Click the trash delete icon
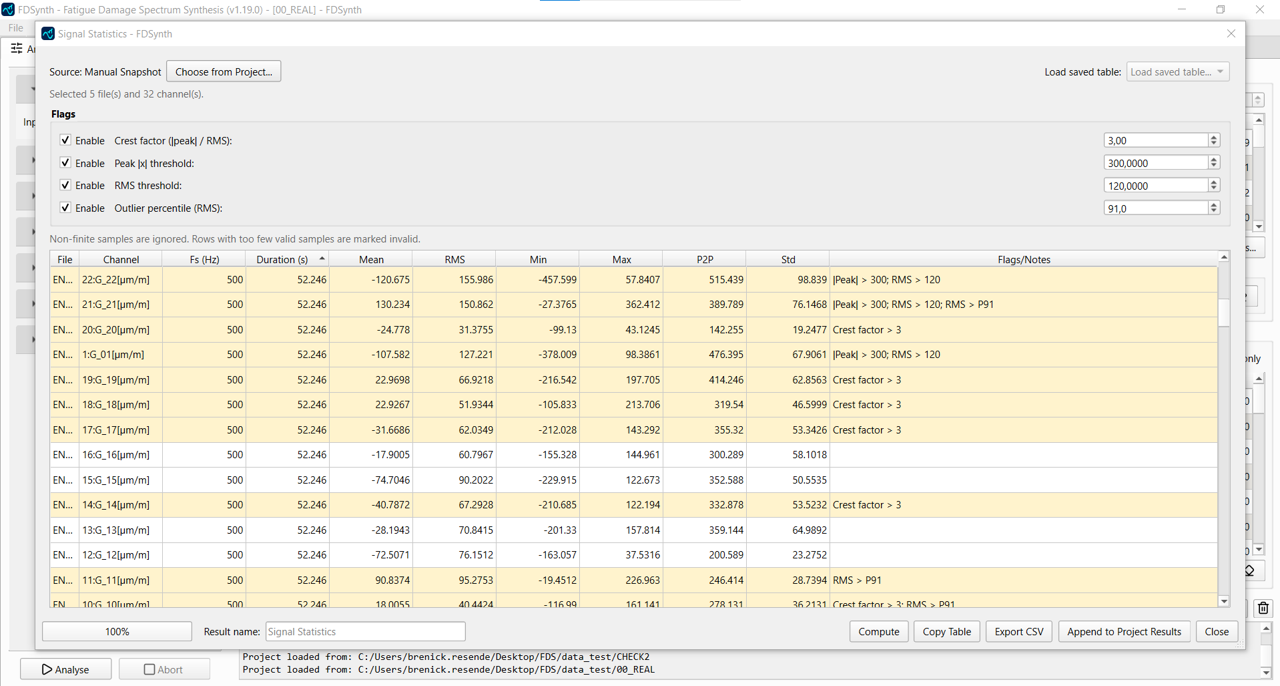Screen dimensions: 1280x686 click(1263, 608)
